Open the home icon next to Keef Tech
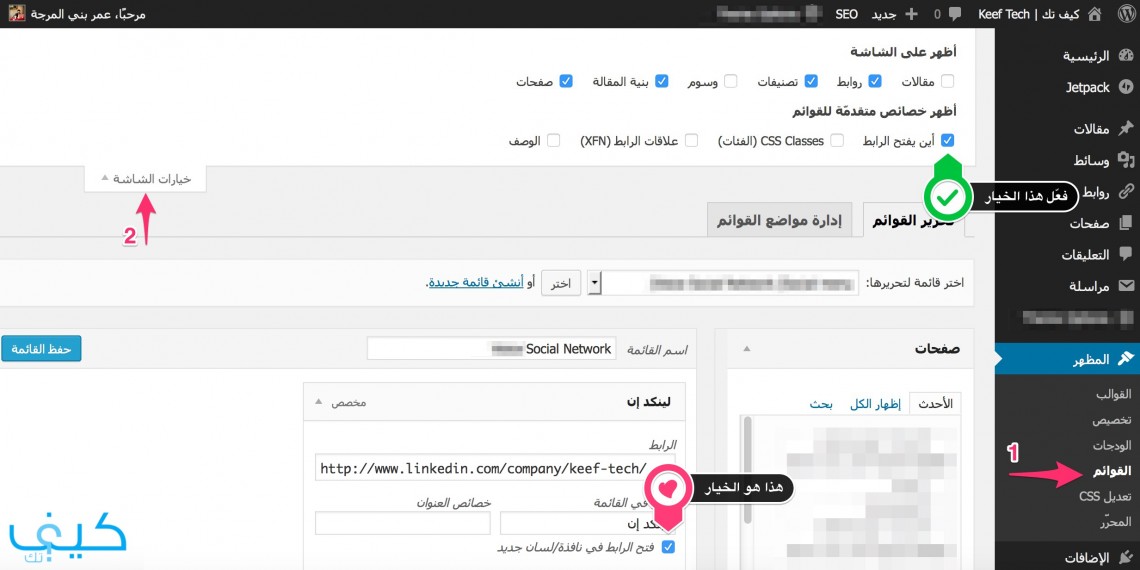This screenshot has height=570, width=1140. point(1093,14)
